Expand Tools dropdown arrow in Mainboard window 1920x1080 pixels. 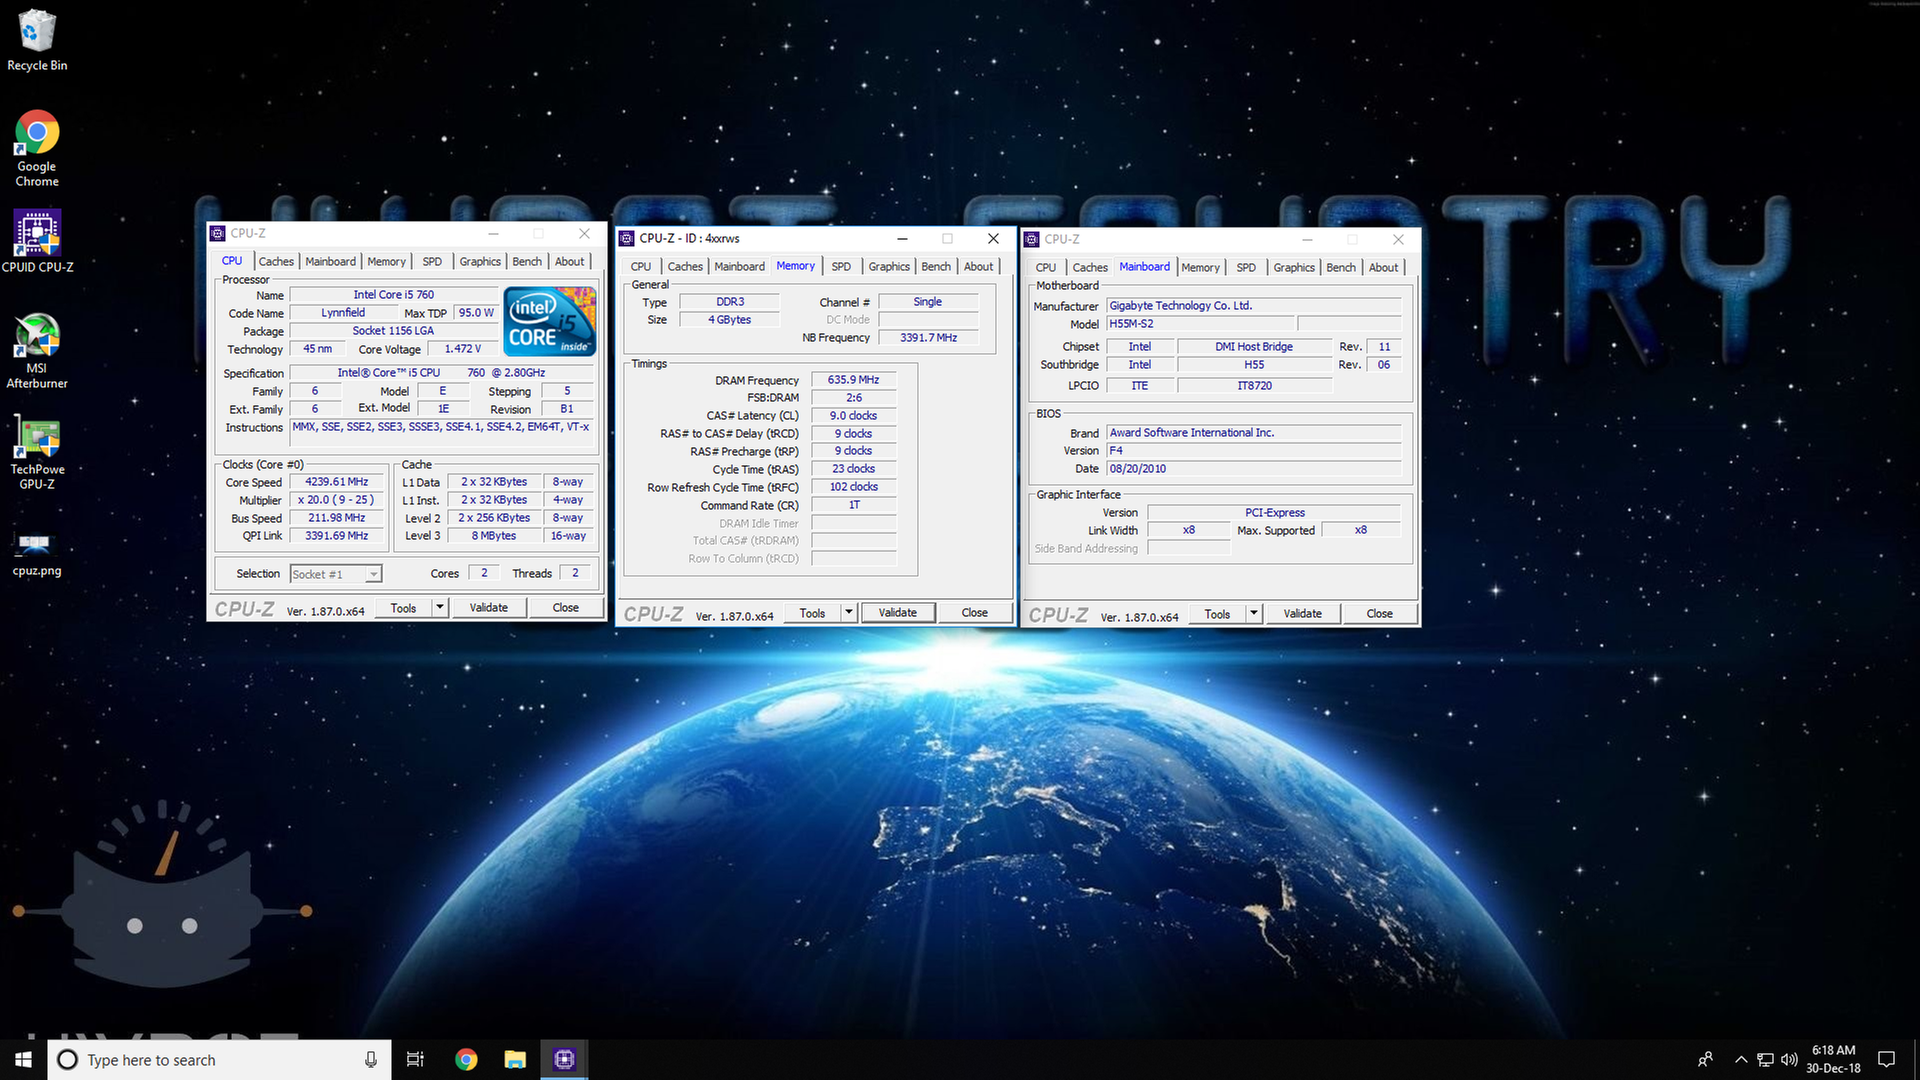point(1254,614)
